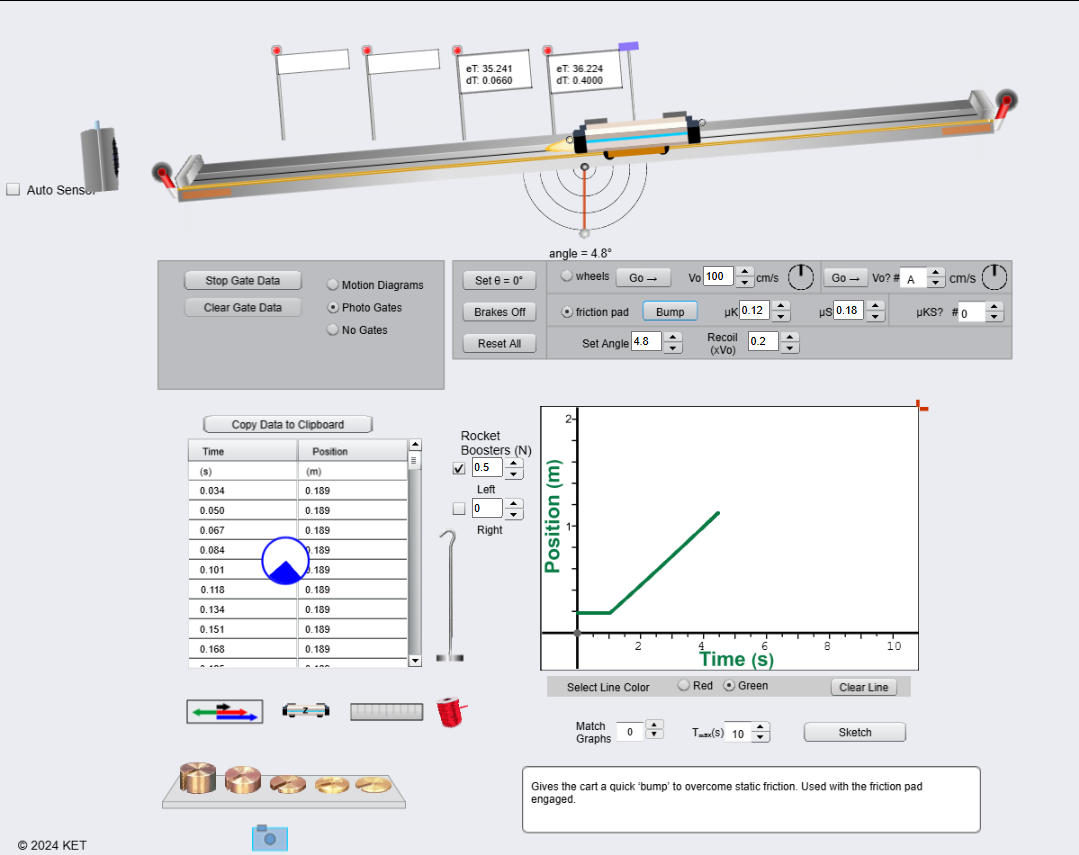Click the ruler tool icon
The height and width of the screenshot is (855, 1079).
coord(387,711)
